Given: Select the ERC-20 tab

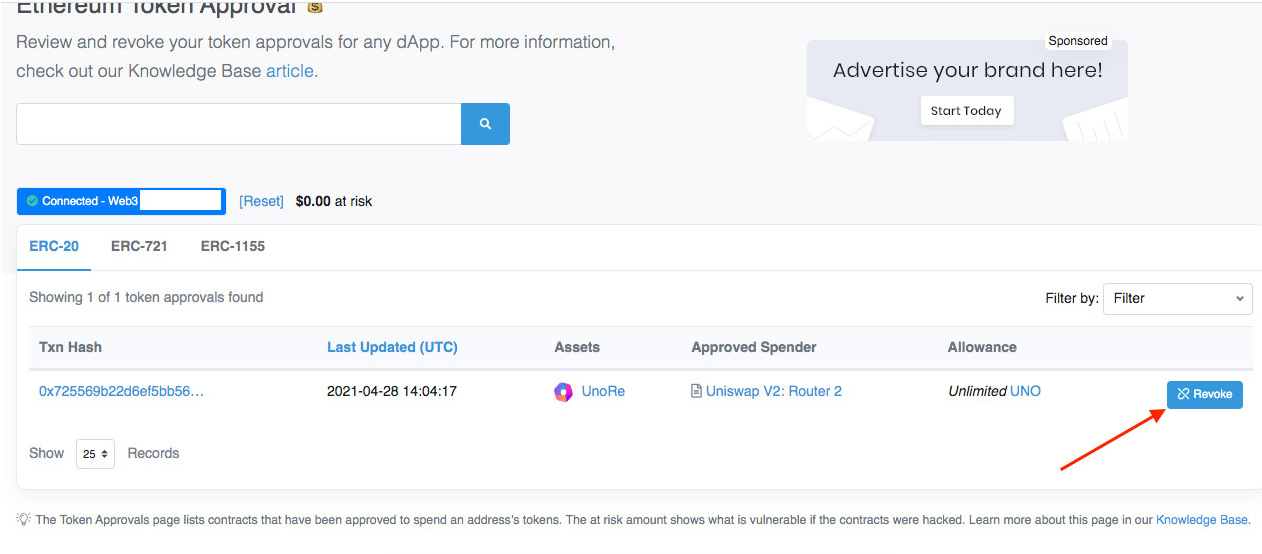Looking at the screenshot, I should pyautogui.click(x=54, y=246).
